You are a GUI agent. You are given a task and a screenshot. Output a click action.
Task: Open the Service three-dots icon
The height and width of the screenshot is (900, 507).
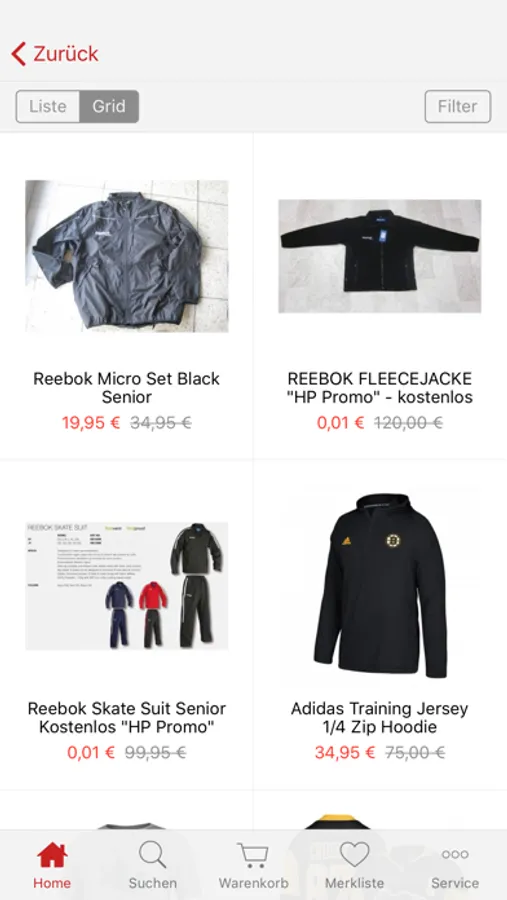455,855
